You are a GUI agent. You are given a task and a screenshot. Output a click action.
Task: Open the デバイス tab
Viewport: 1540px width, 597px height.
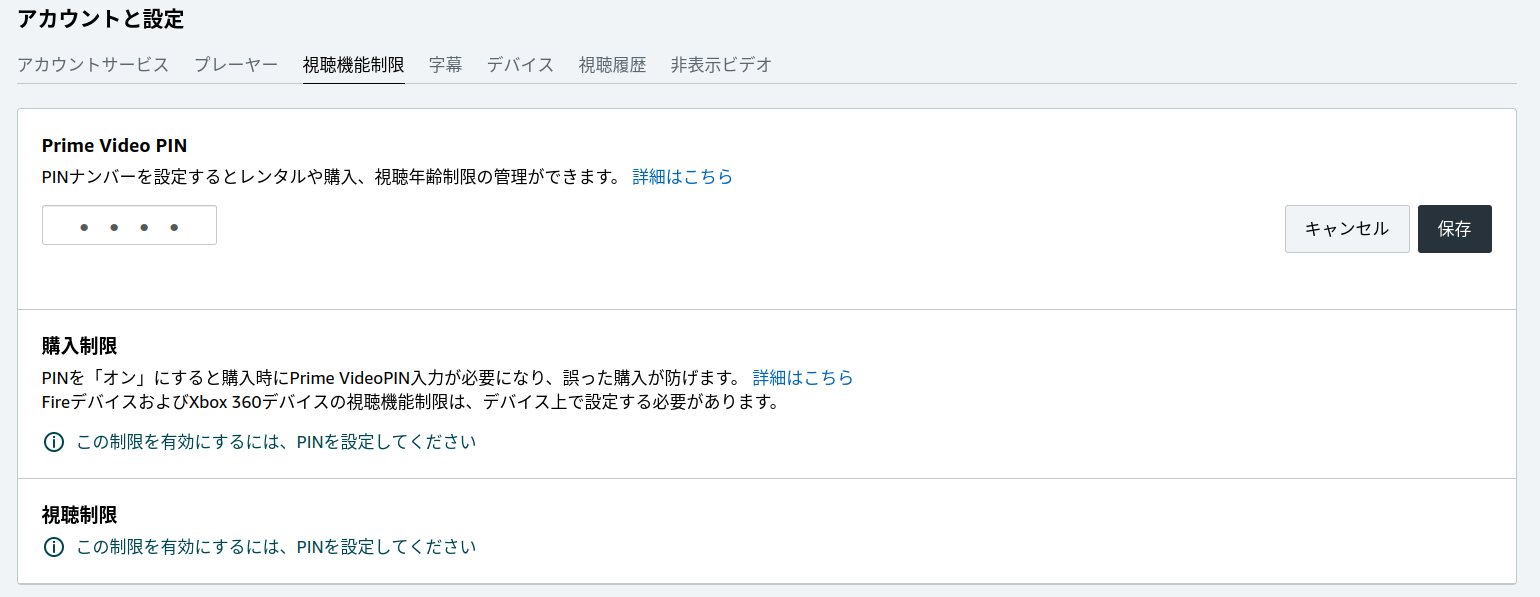[520, 64]
